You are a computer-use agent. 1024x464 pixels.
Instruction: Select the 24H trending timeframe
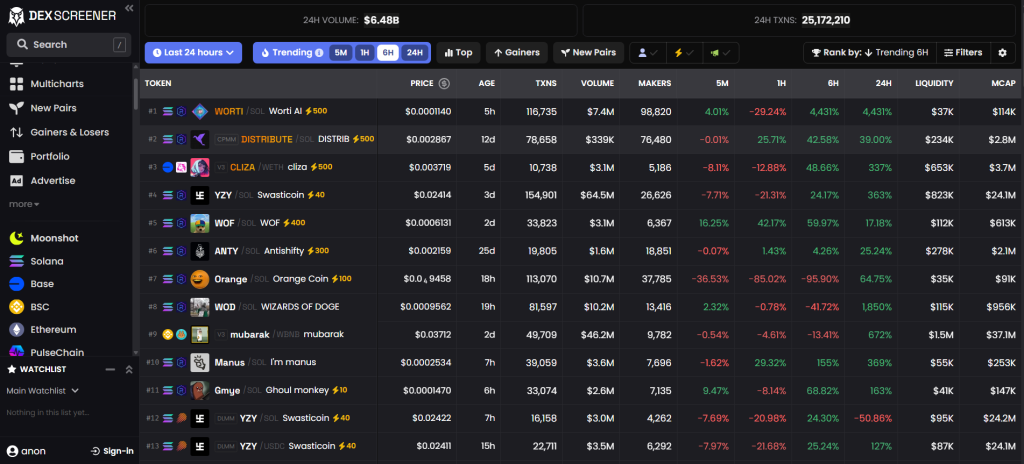[414, 53]
